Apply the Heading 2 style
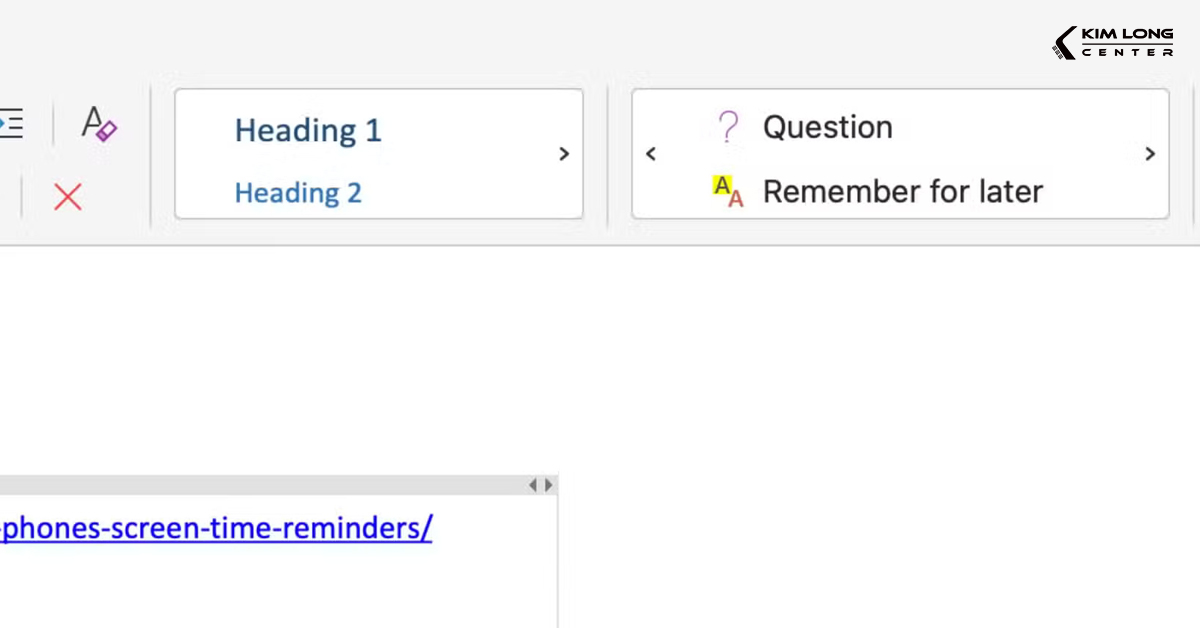Screen dimensions: 1200x628 click(298, 192)
